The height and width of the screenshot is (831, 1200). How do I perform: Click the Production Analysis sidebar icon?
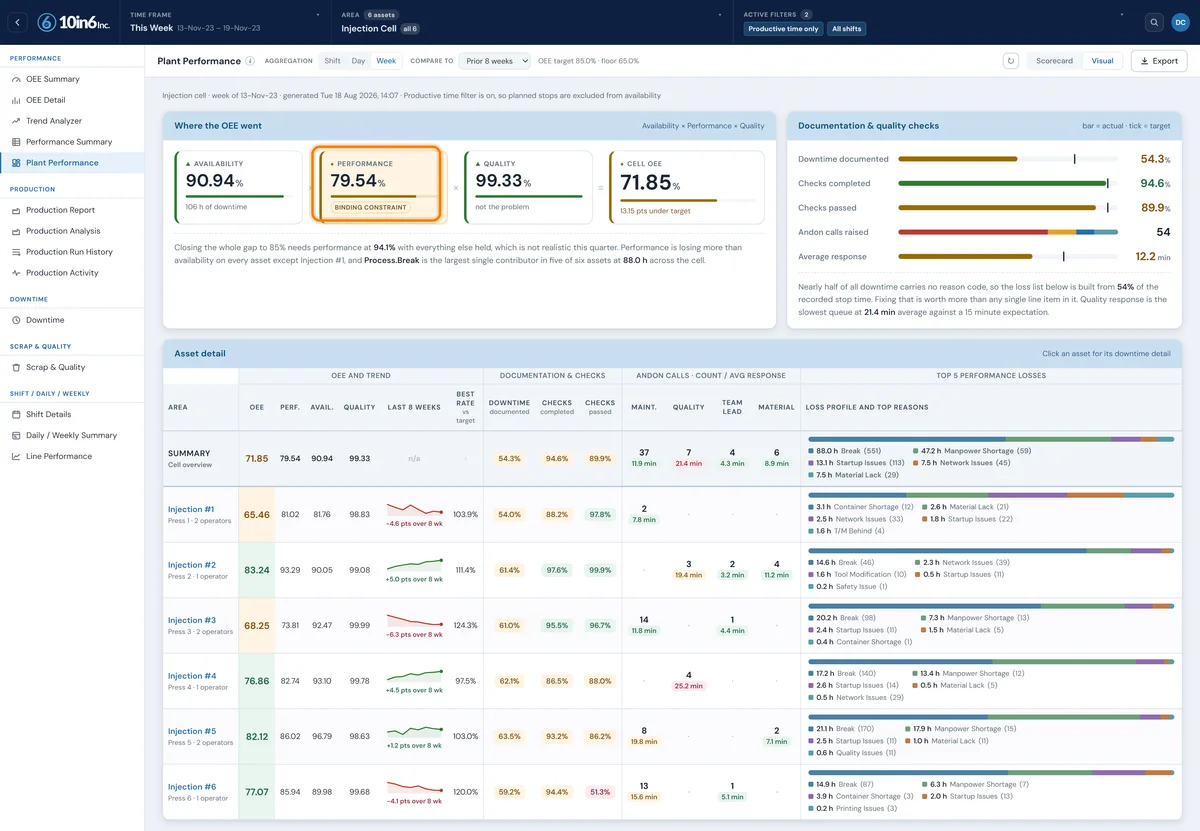click(16, 231)
